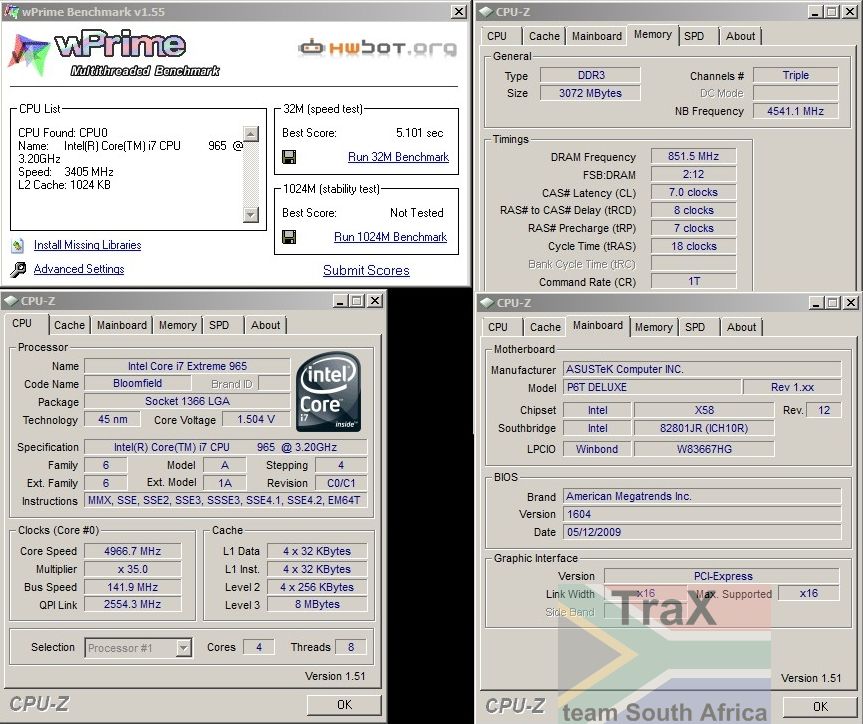The width and height of the screenshot is (863, 724).
Task: Minimize the CPU-Z Memory window
Action: coord(816,12)
